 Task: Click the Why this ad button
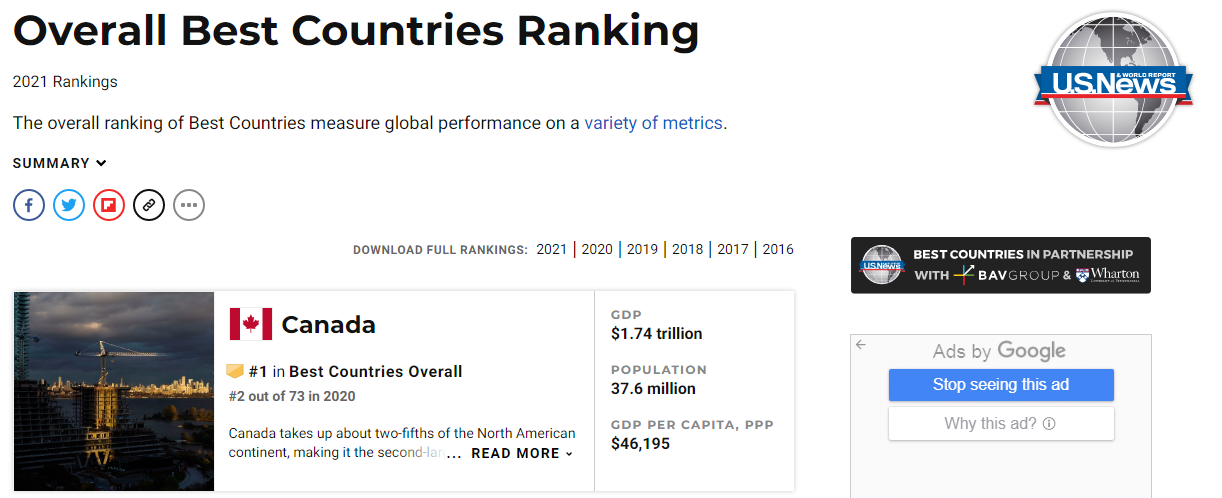(1001, 424)
